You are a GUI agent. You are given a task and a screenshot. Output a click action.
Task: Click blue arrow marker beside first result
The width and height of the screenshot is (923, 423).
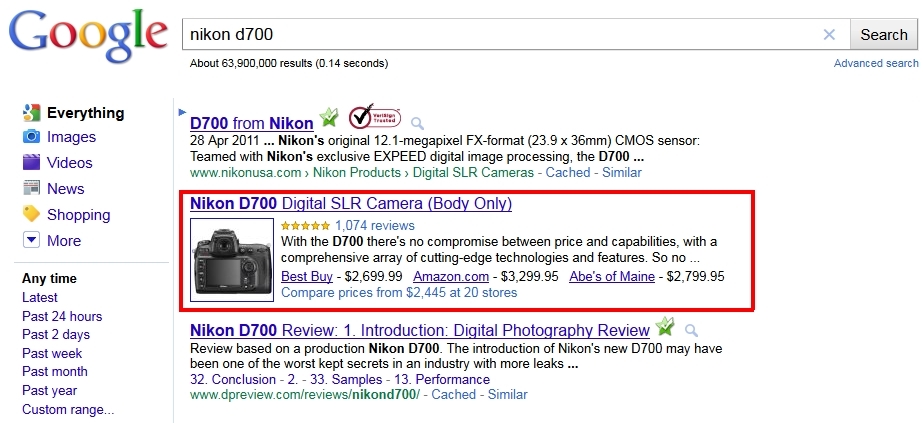click(x=182, y=112)
